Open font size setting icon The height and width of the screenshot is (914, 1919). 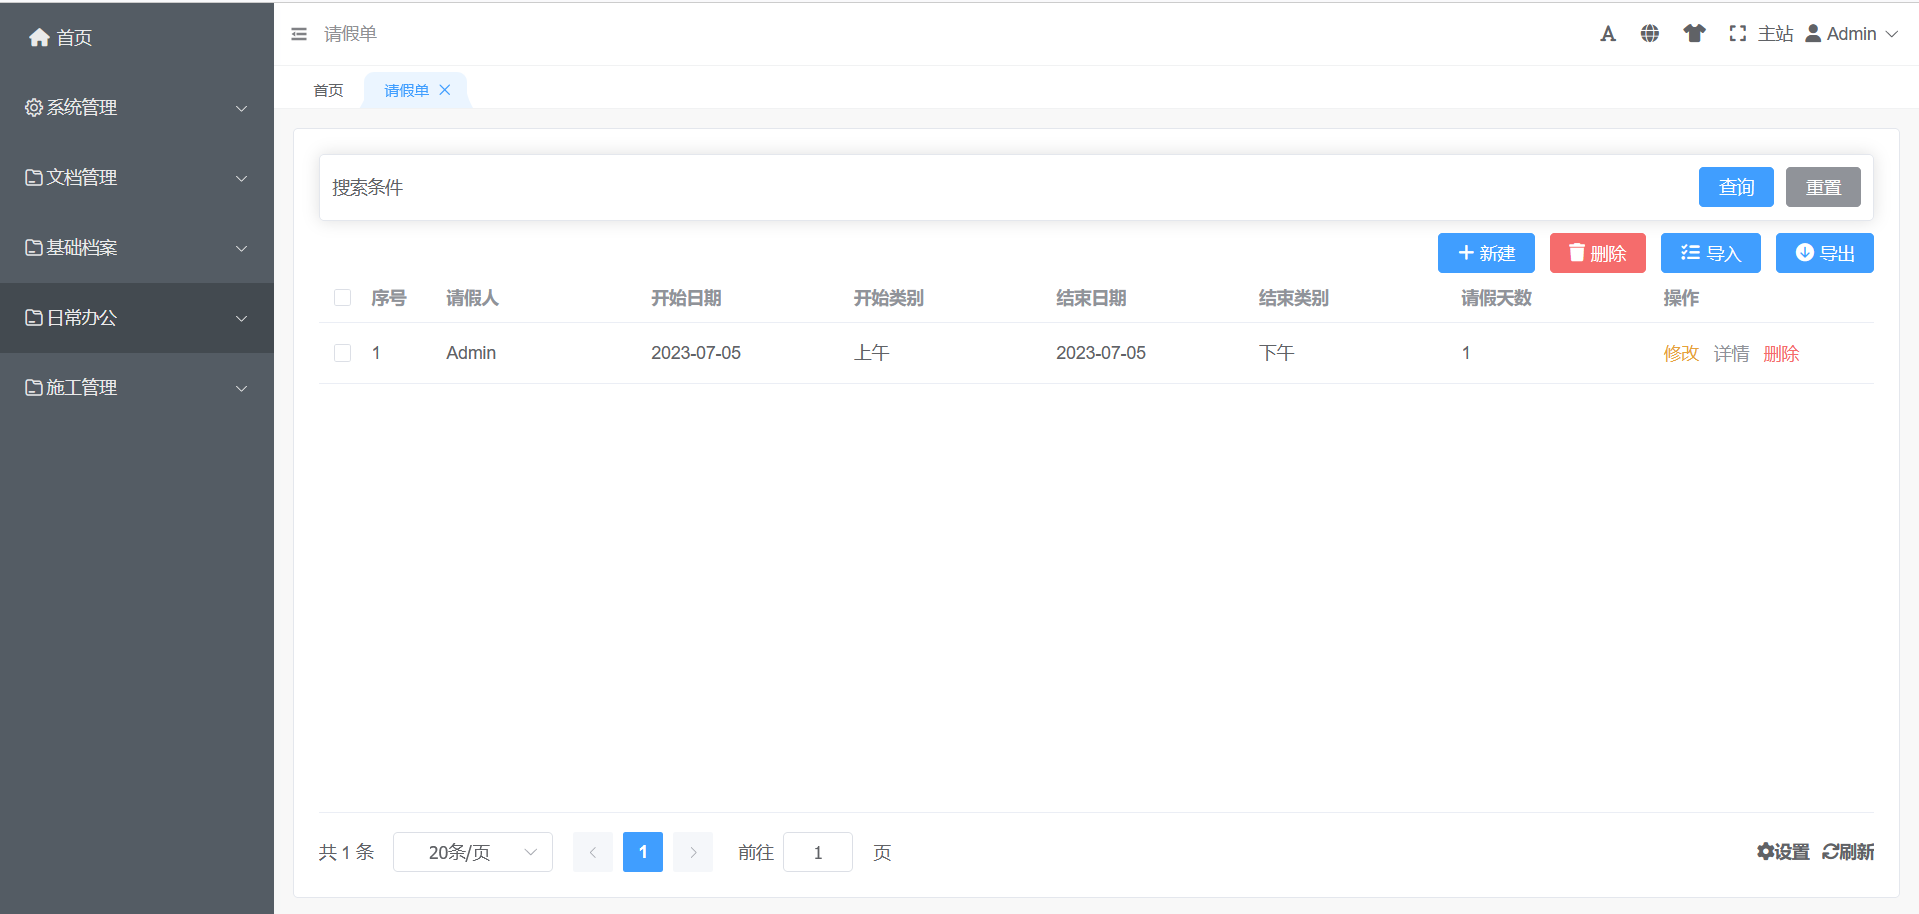pyautogui.click(x=1608, y=34)
